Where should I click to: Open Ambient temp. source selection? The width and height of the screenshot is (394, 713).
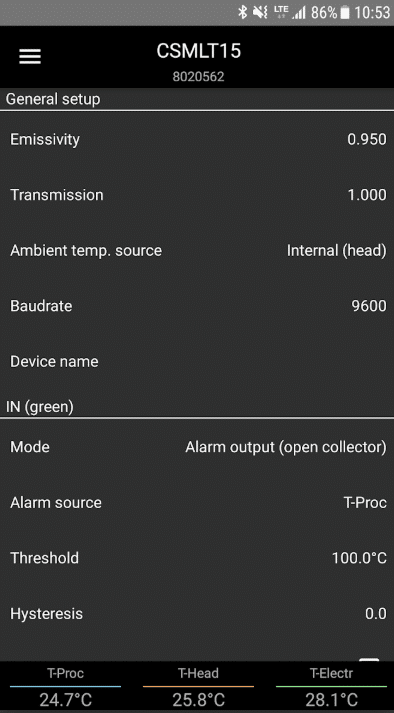tap(197, 250)
